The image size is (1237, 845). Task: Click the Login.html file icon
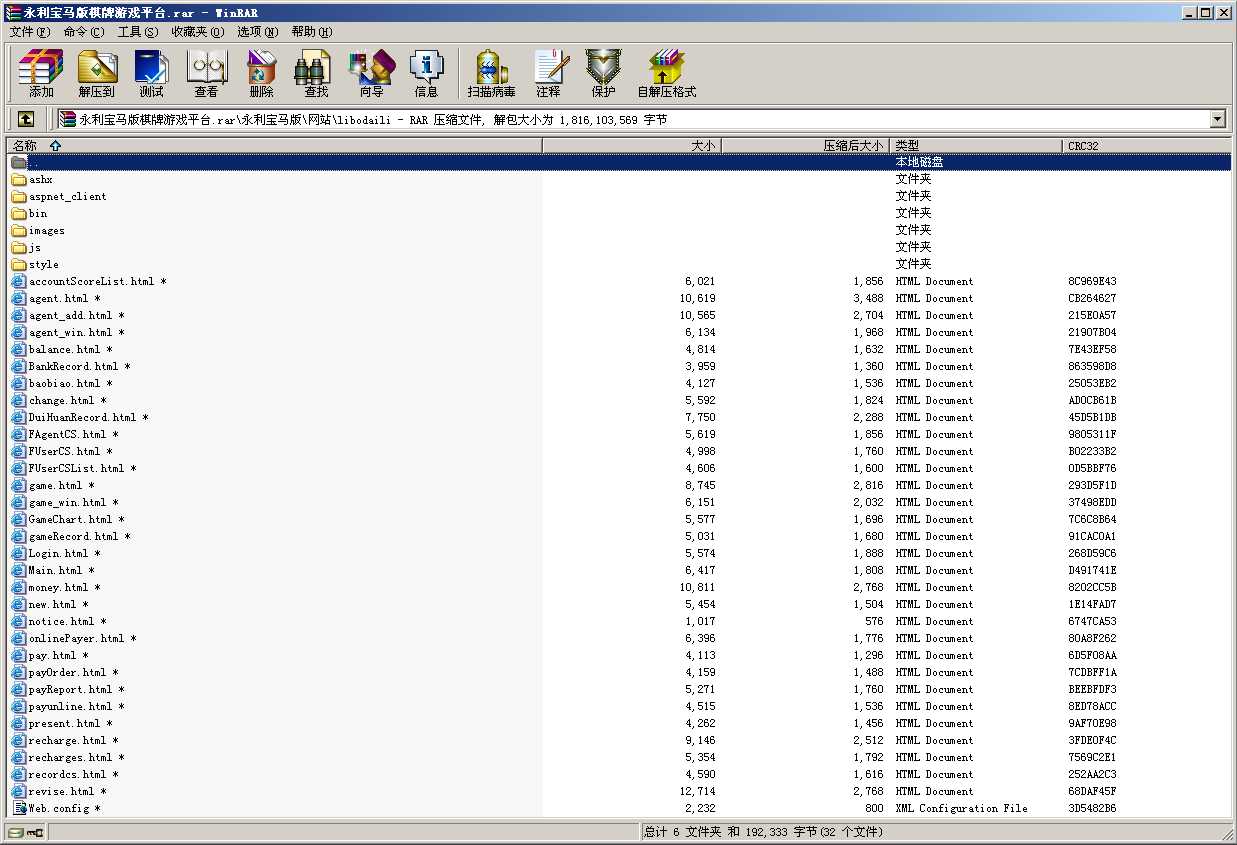coord(18,553)
